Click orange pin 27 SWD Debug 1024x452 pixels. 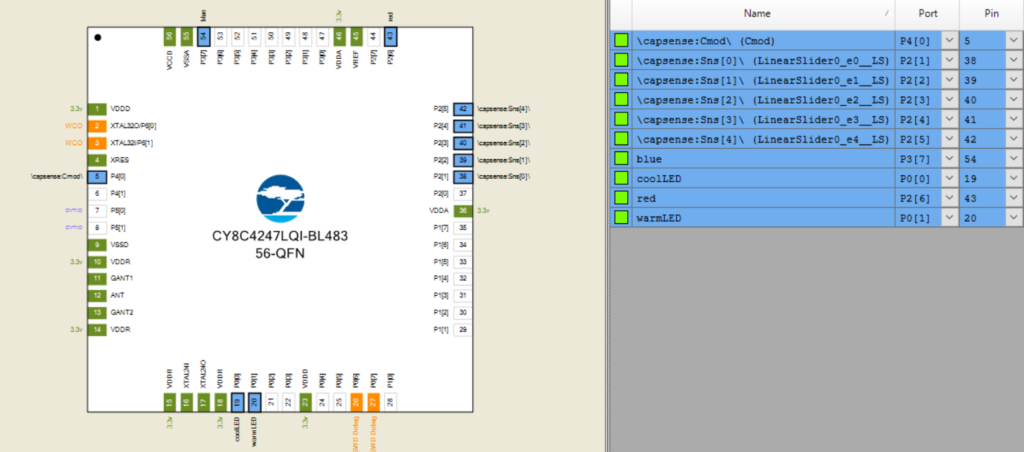click(373, 402)
